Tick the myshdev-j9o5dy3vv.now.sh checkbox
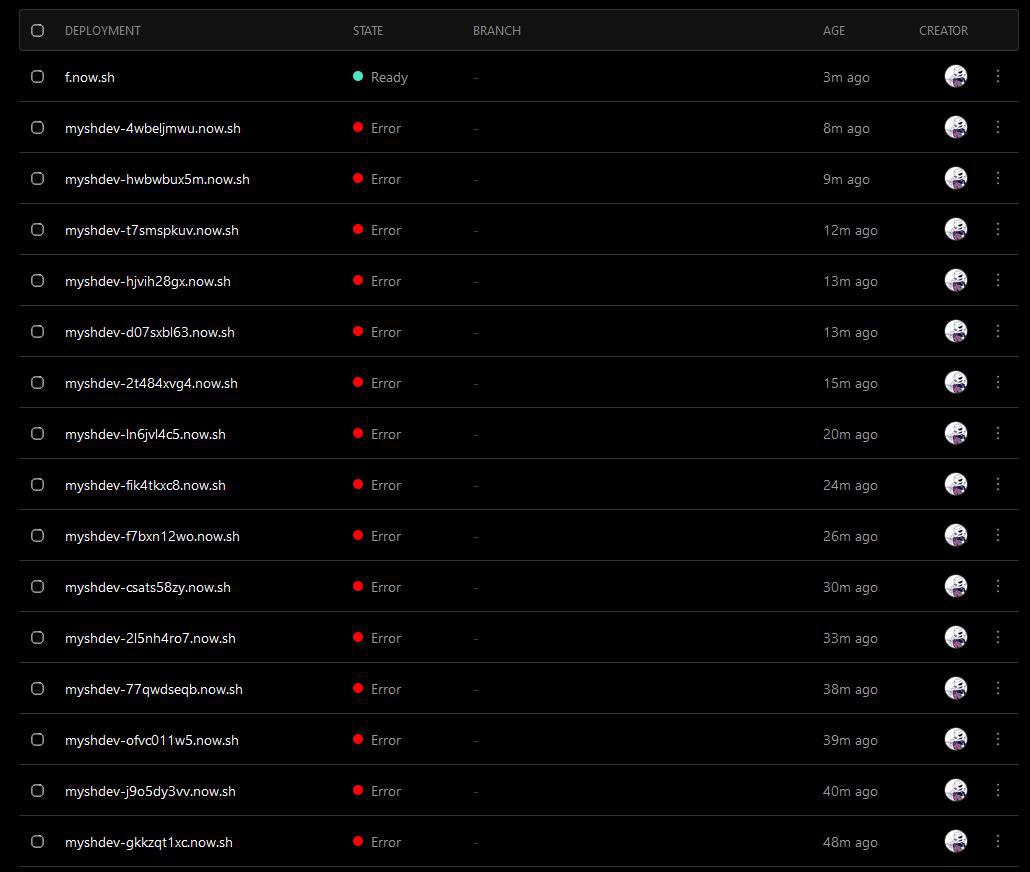The width and height of the screenshot is (1030, 872). pos(37,791)
